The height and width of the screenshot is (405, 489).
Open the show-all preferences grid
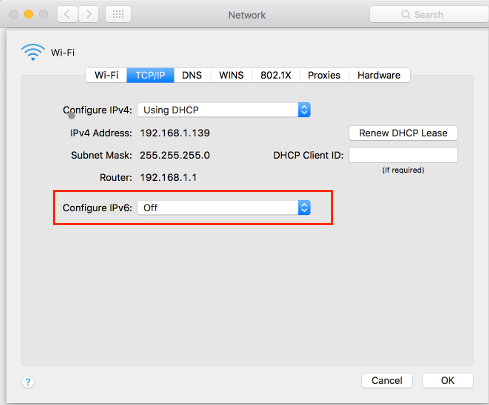tap(118, 14)
